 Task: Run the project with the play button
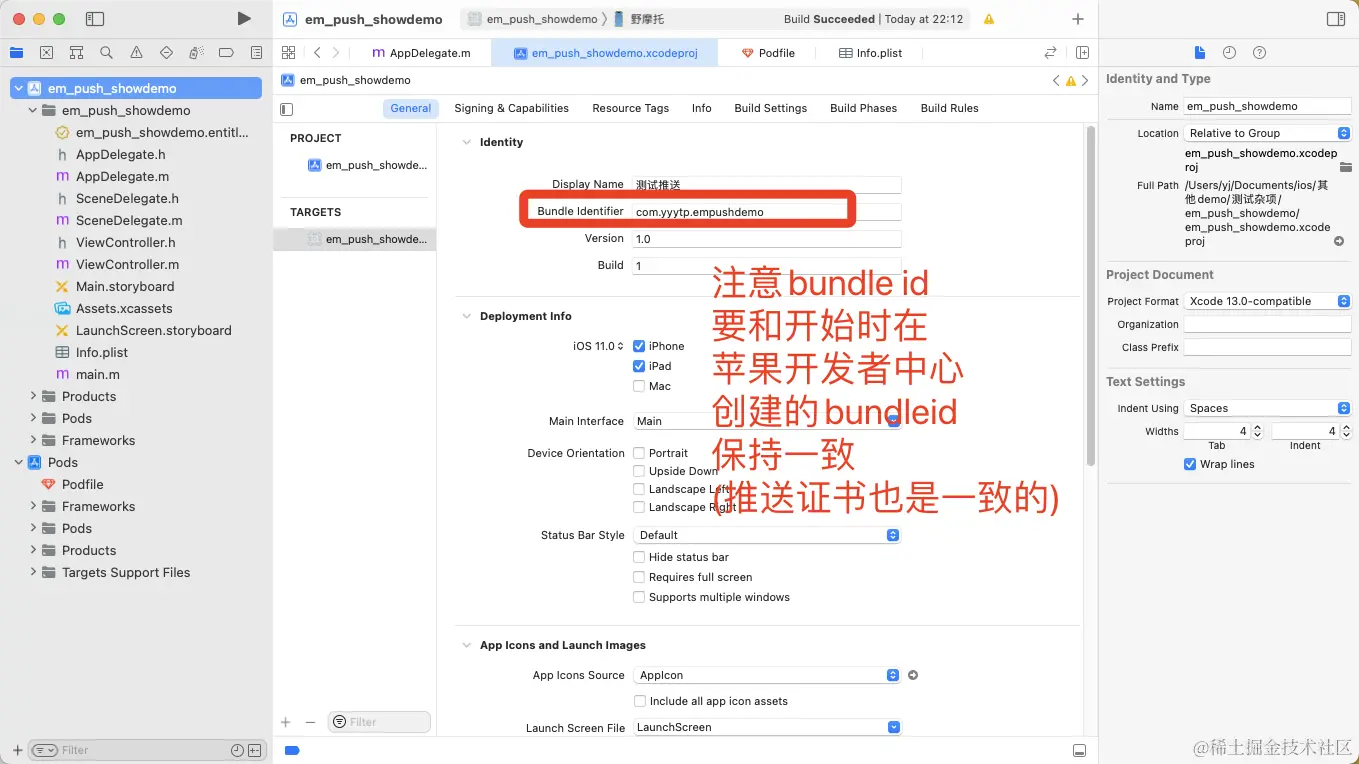pyautogui.click(x=244, y=18)
